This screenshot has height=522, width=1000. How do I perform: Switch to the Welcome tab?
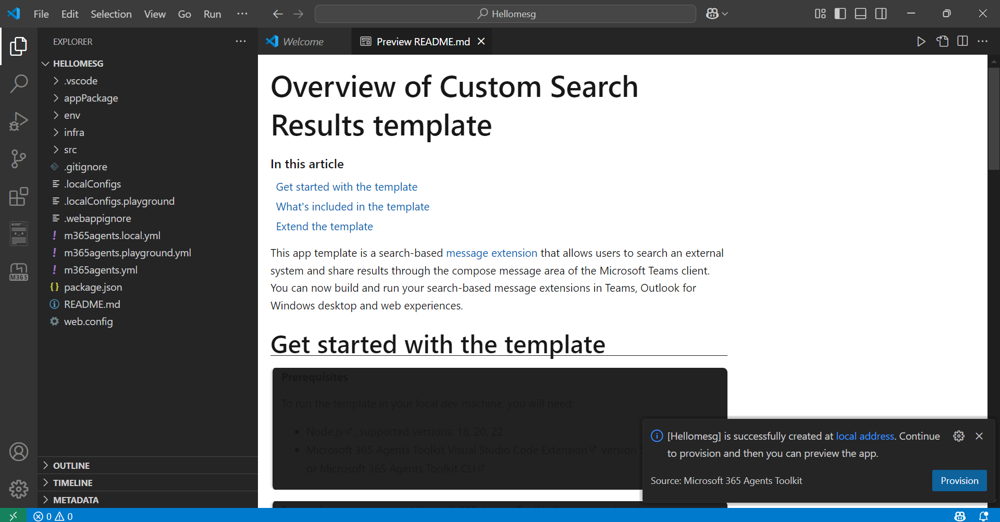tap(304, 41)
